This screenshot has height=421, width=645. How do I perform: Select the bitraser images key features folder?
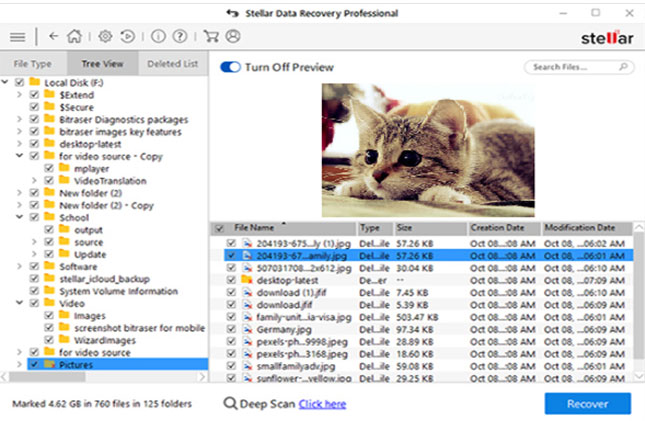click(x=120, y=132)
